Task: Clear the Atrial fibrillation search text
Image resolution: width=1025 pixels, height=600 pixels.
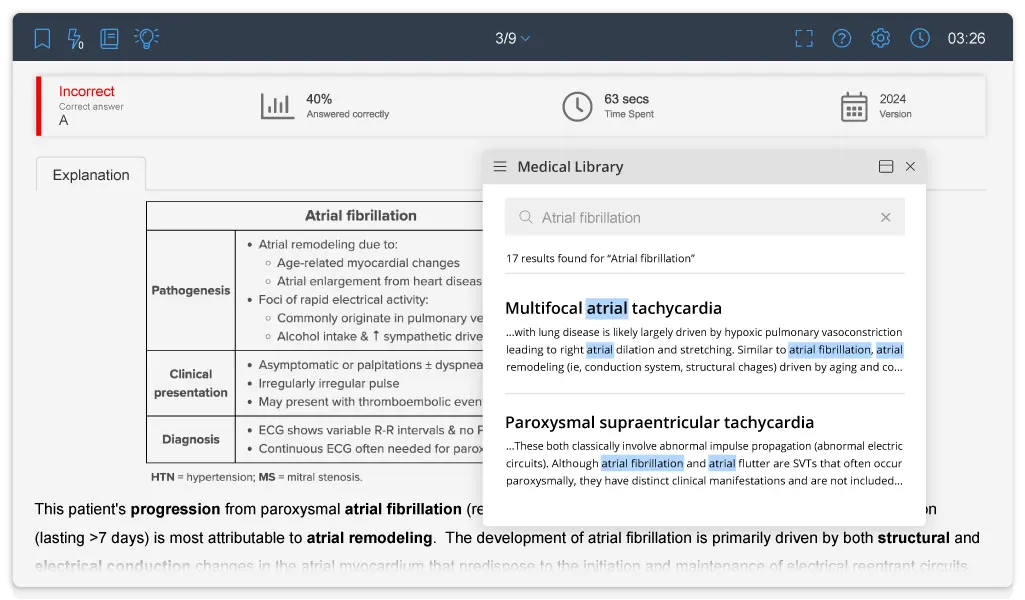Action: pos(886,217)
